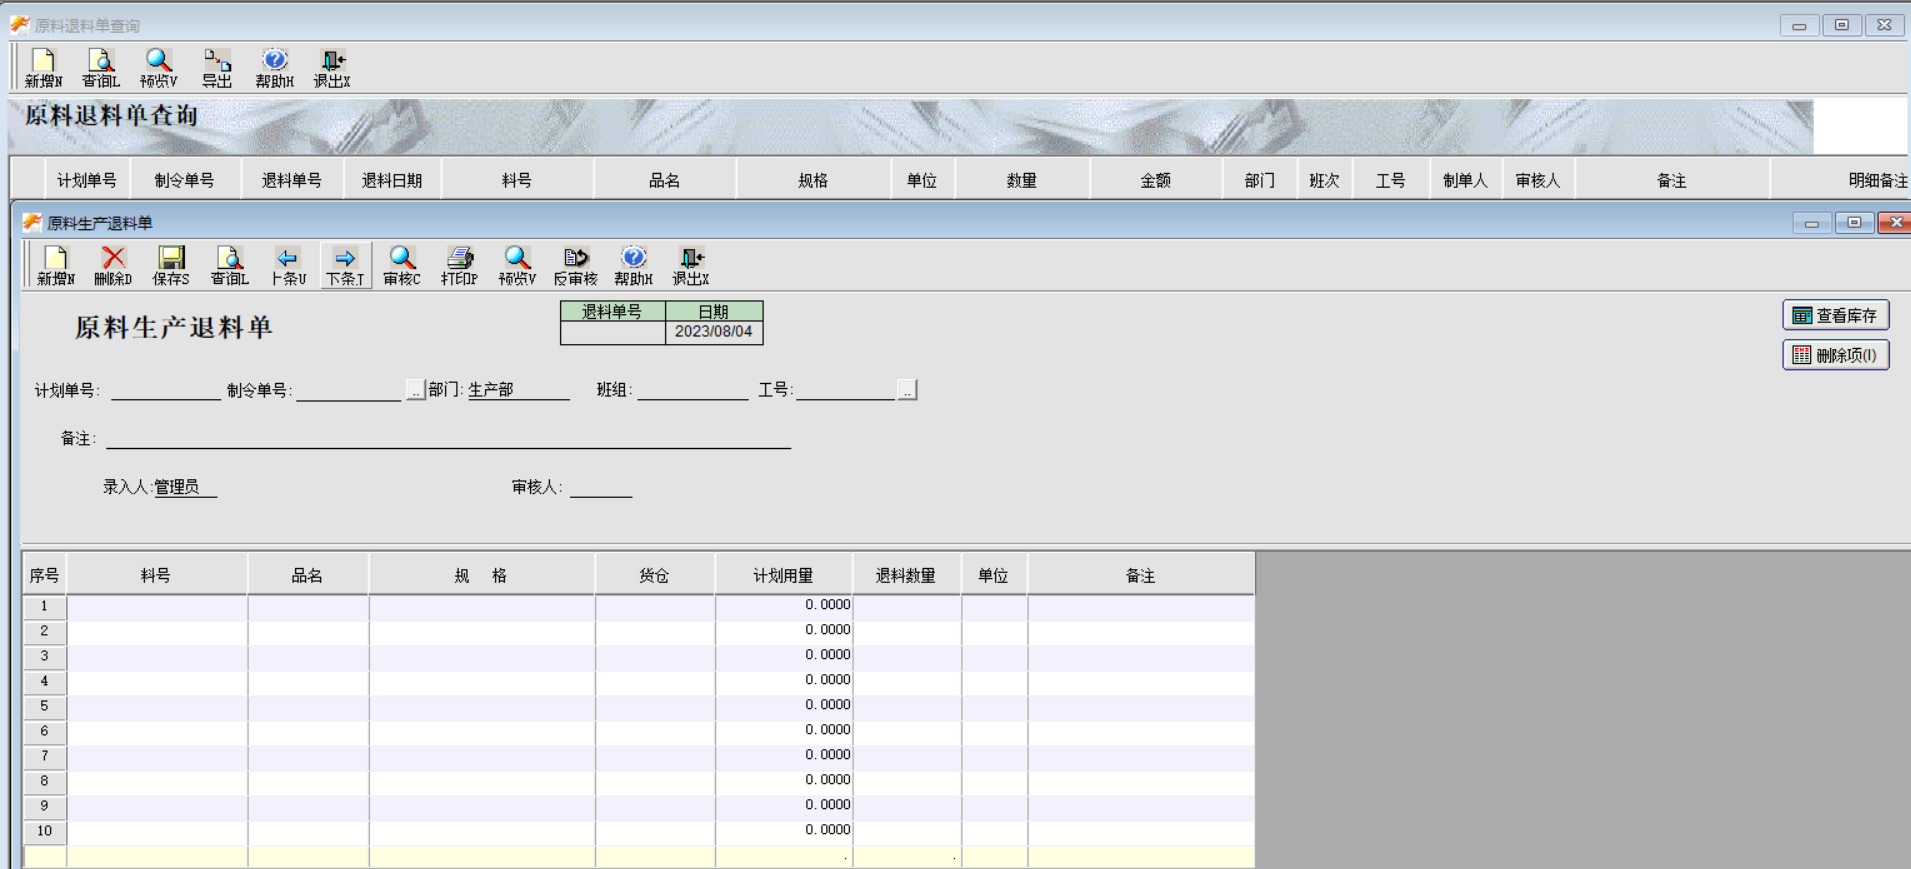Click 新增N in 原料生产退料单 toolbar

tap(56, 266)
